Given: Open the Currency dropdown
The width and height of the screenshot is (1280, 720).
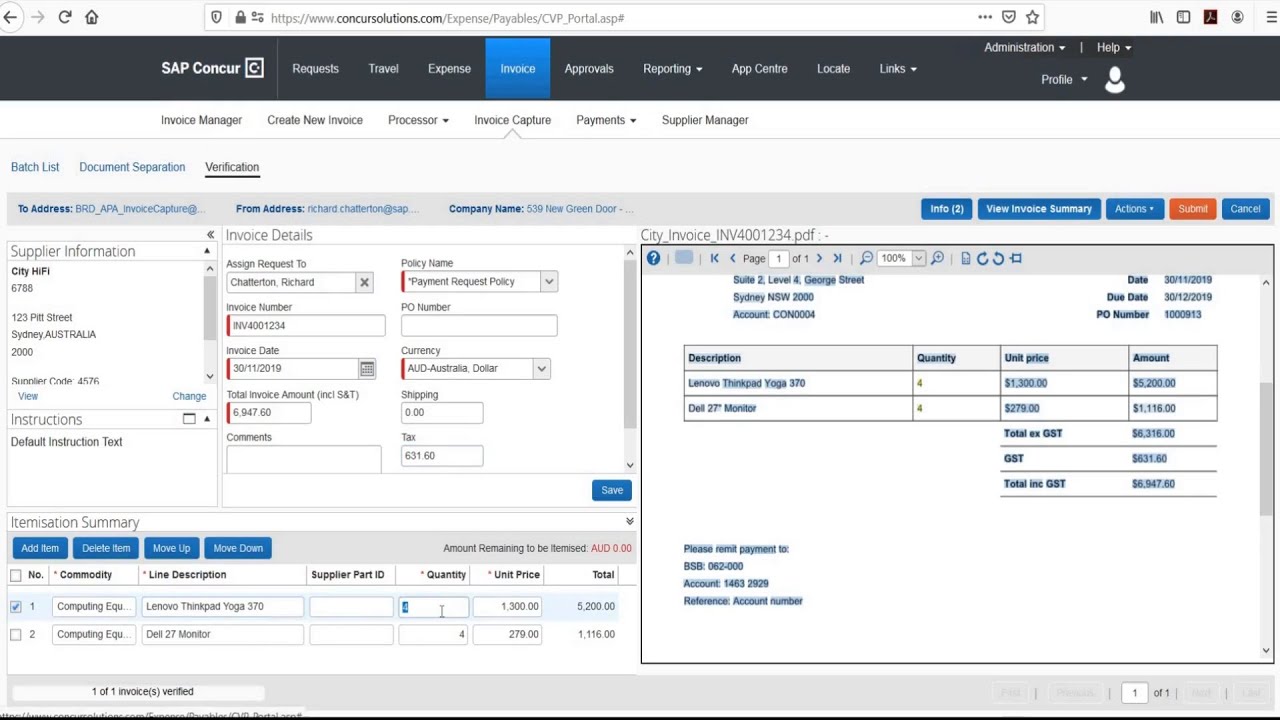Looking at the screenshot, I should pos(541,368).
